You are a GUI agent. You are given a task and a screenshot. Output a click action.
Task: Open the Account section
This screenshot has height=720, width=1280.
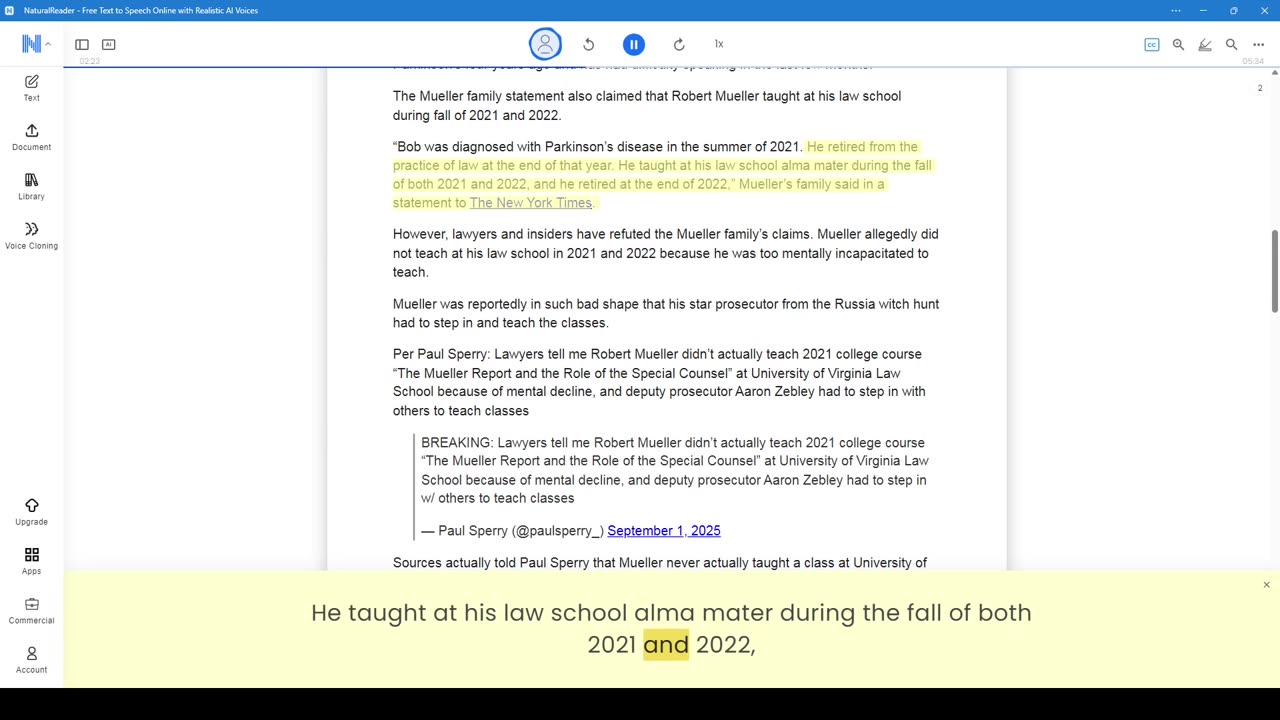(x=32, y=660)
